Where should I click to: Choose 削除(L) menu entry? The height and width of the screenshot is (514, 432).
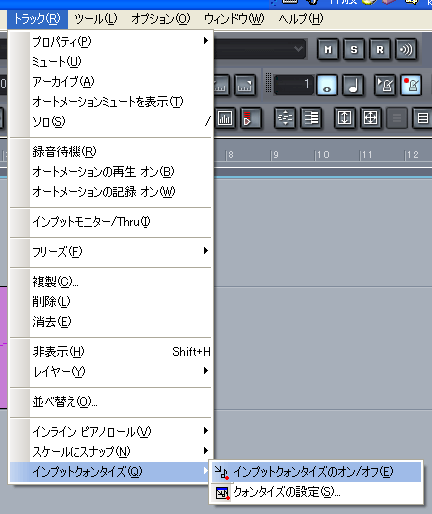click(111, 302)
